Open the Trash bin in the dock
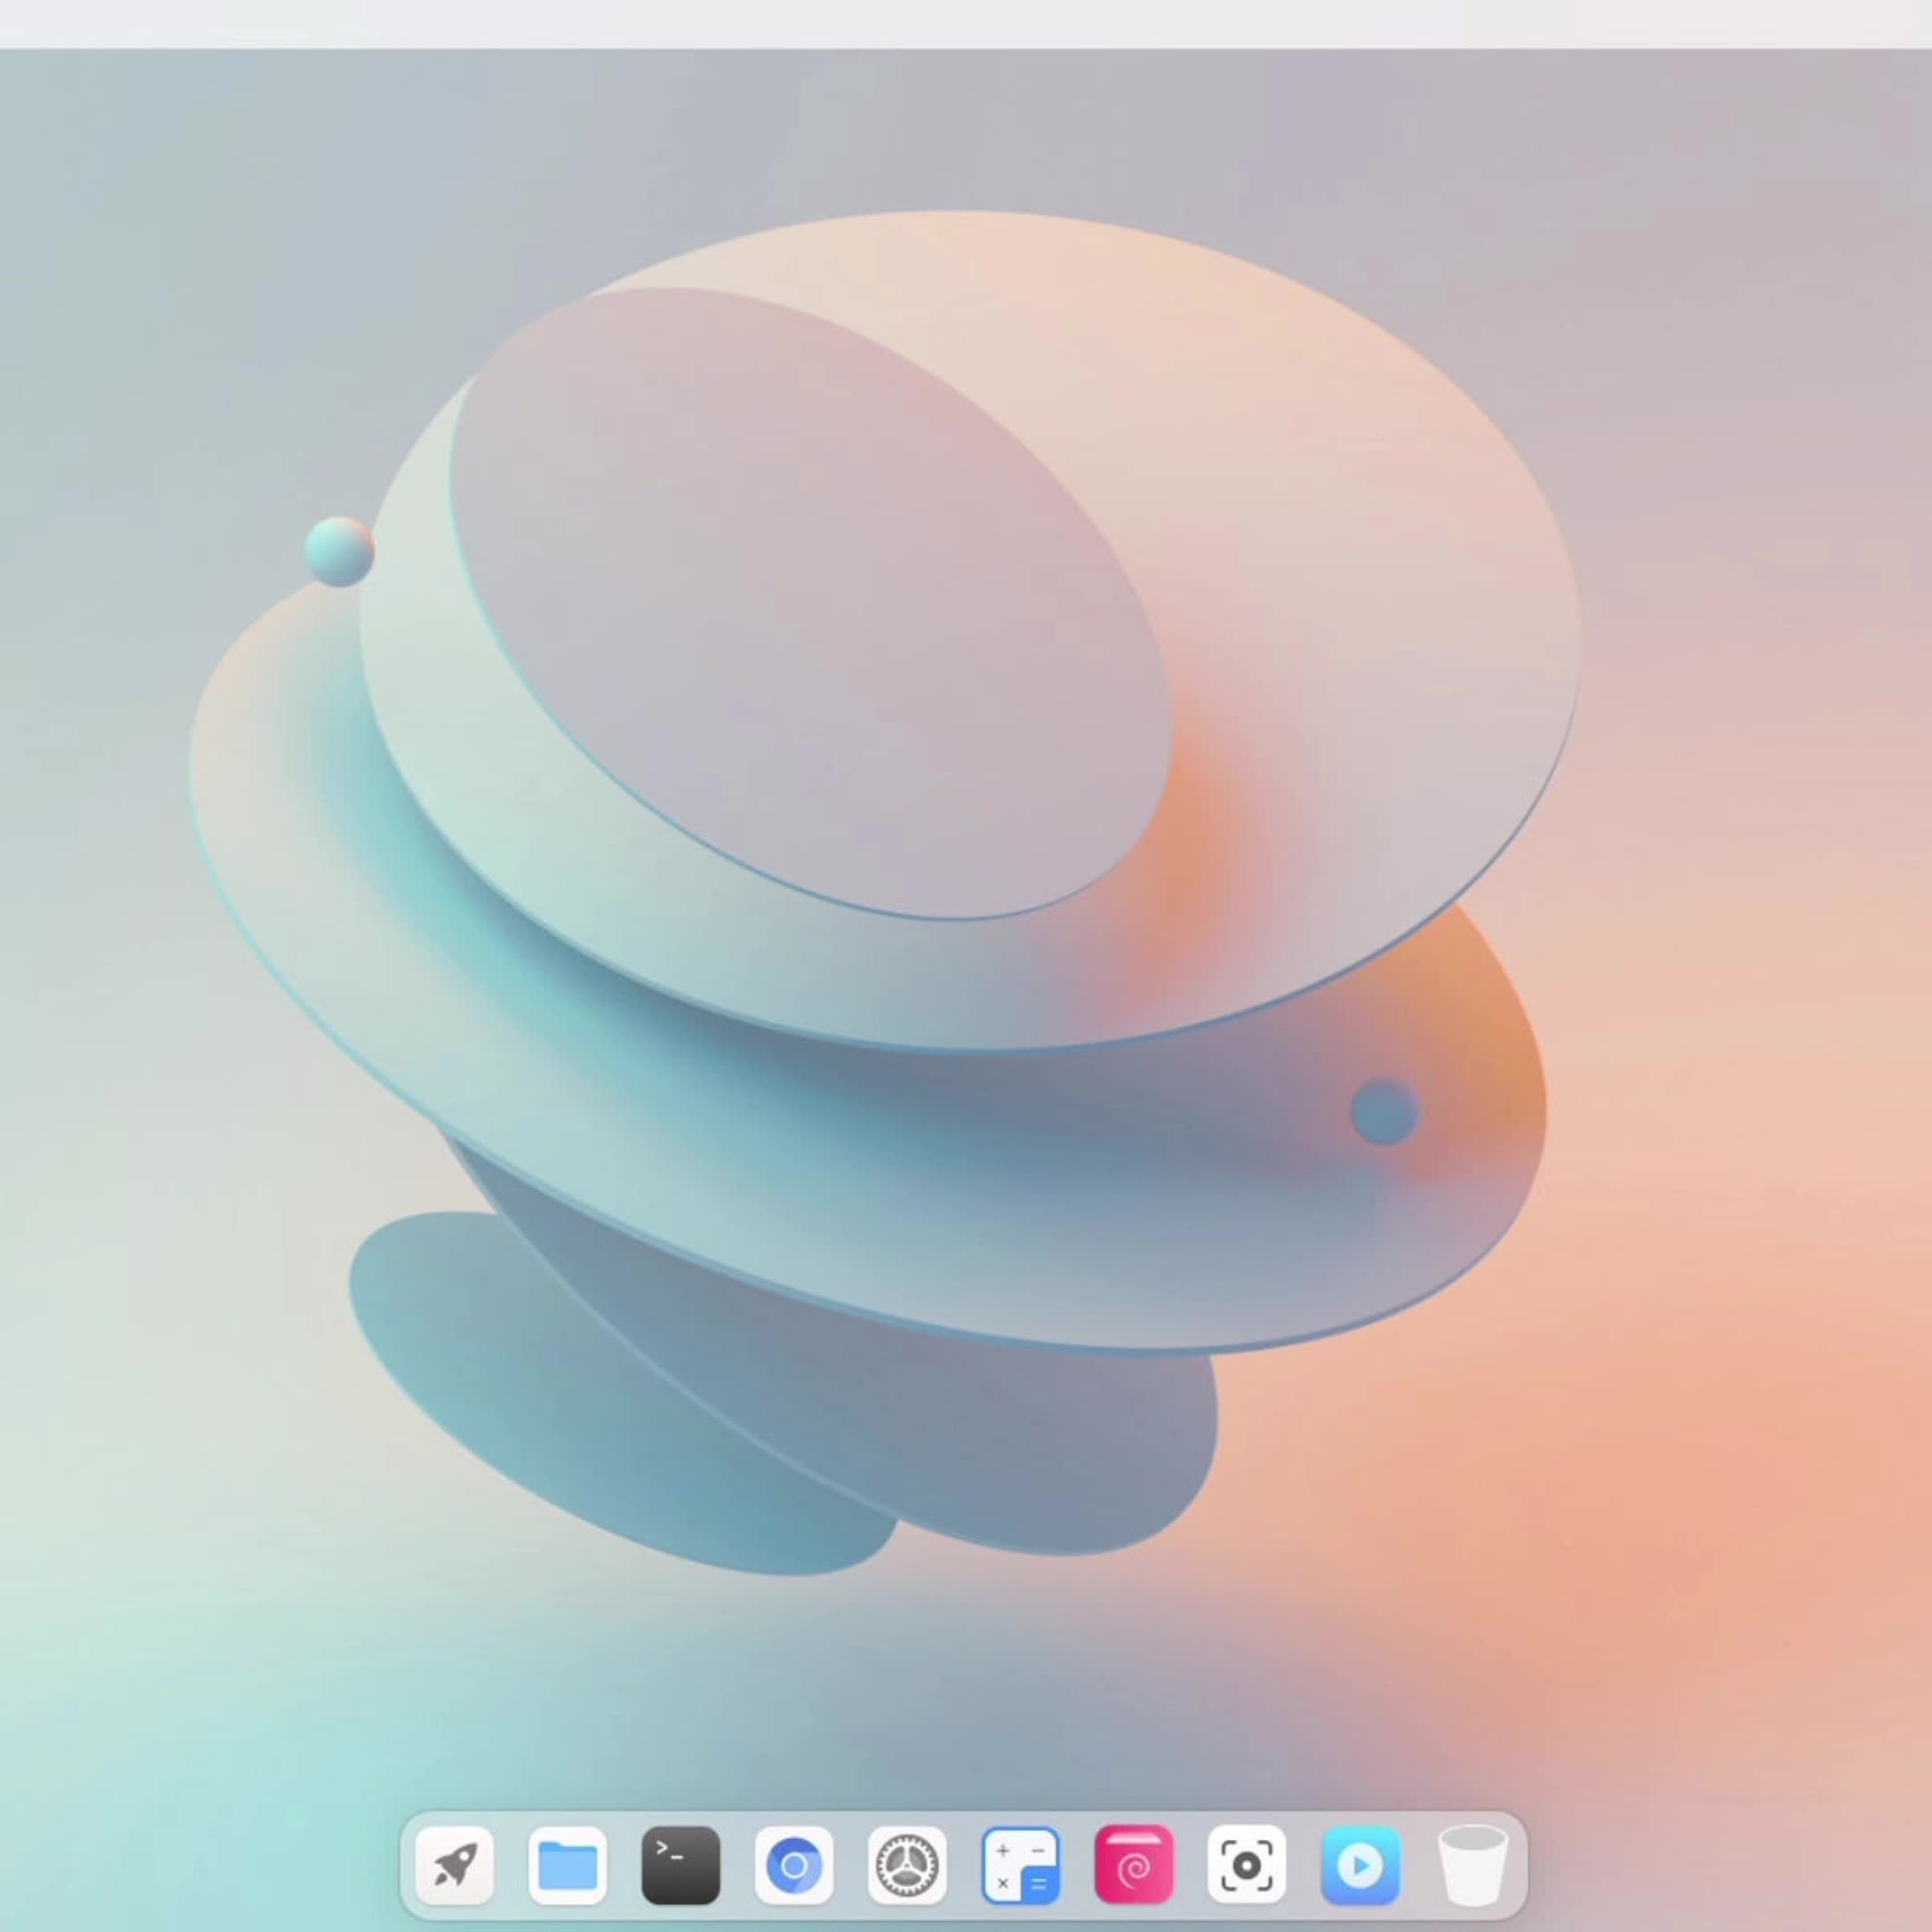This screenshot has height=1932, width=1932. [1472, 1865]
